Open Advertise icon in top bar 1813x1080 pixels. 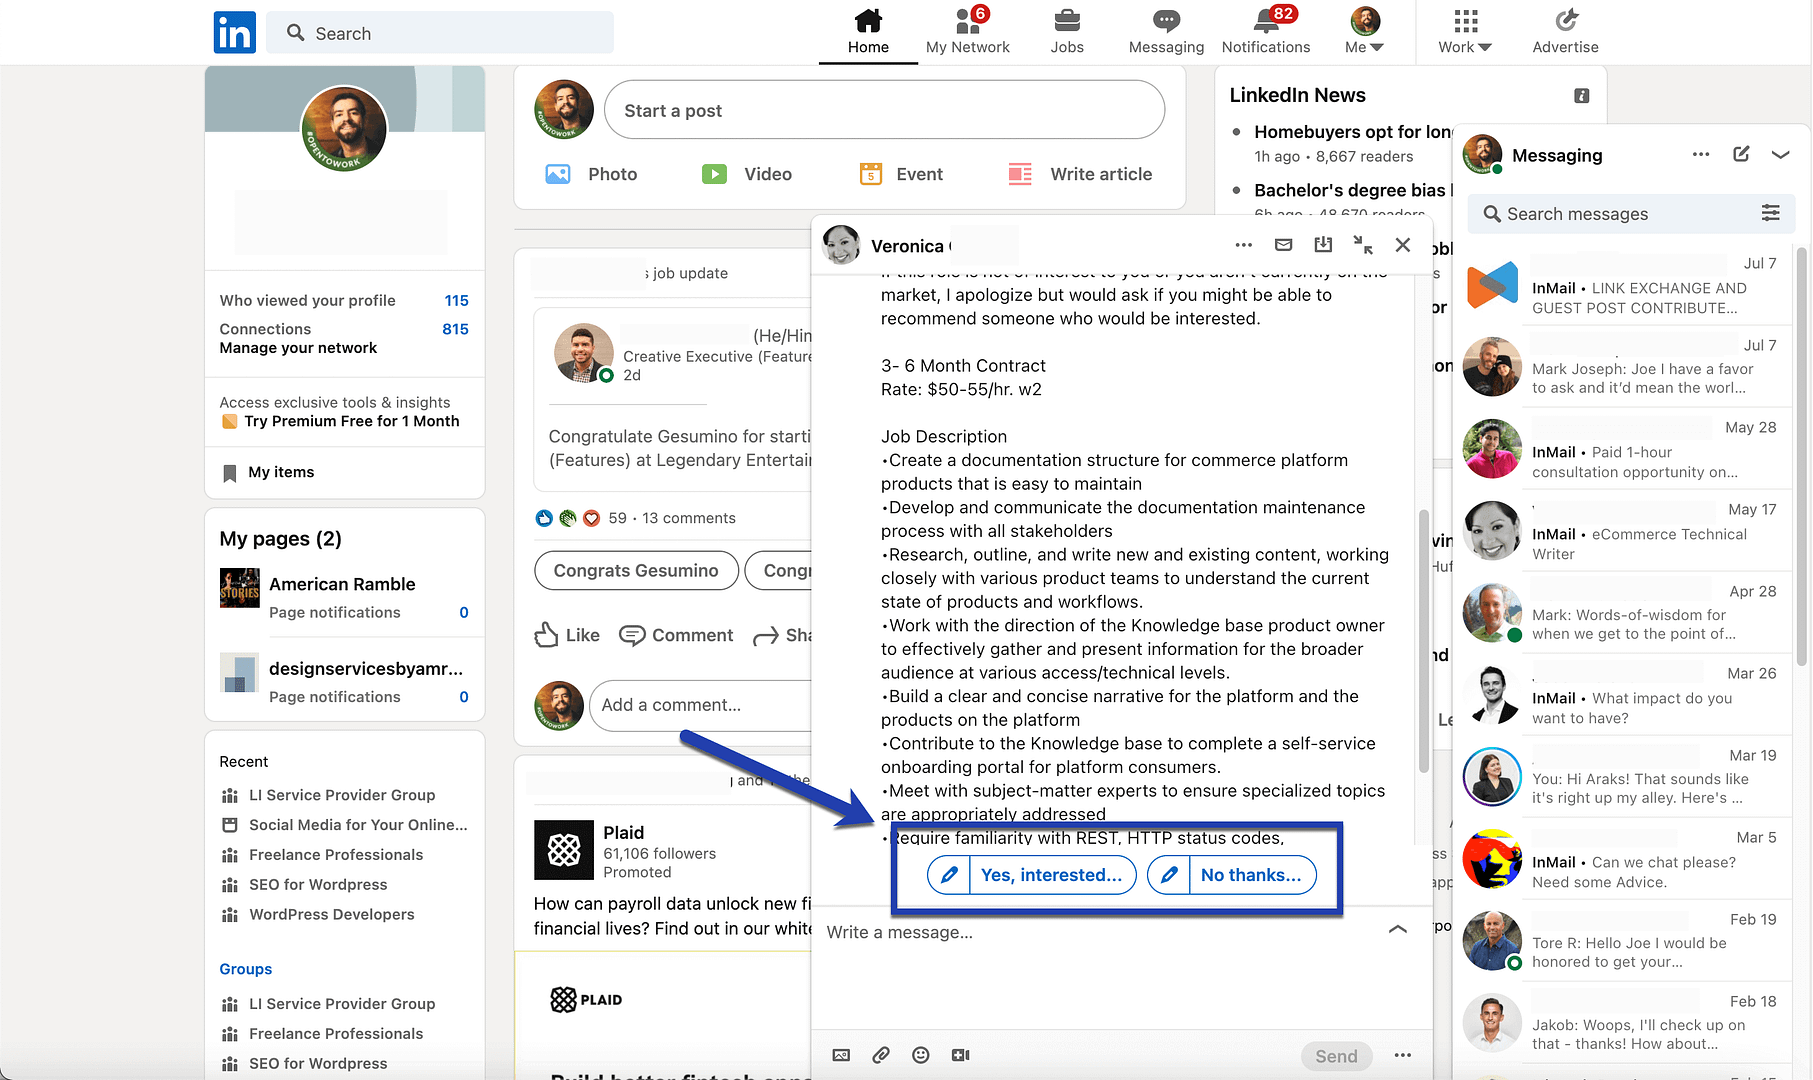point(1566,32)
